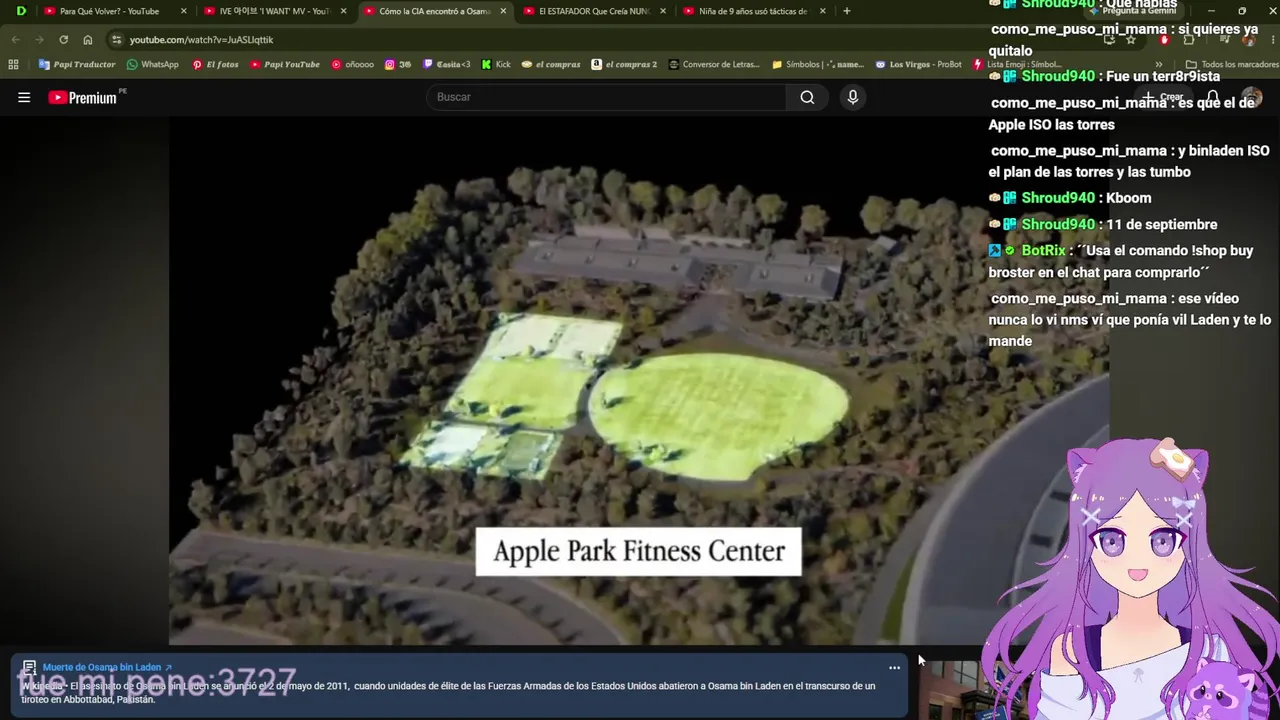Open 'Todos los marcadores' folder

pyautogui.click(x=1231, y=64)
